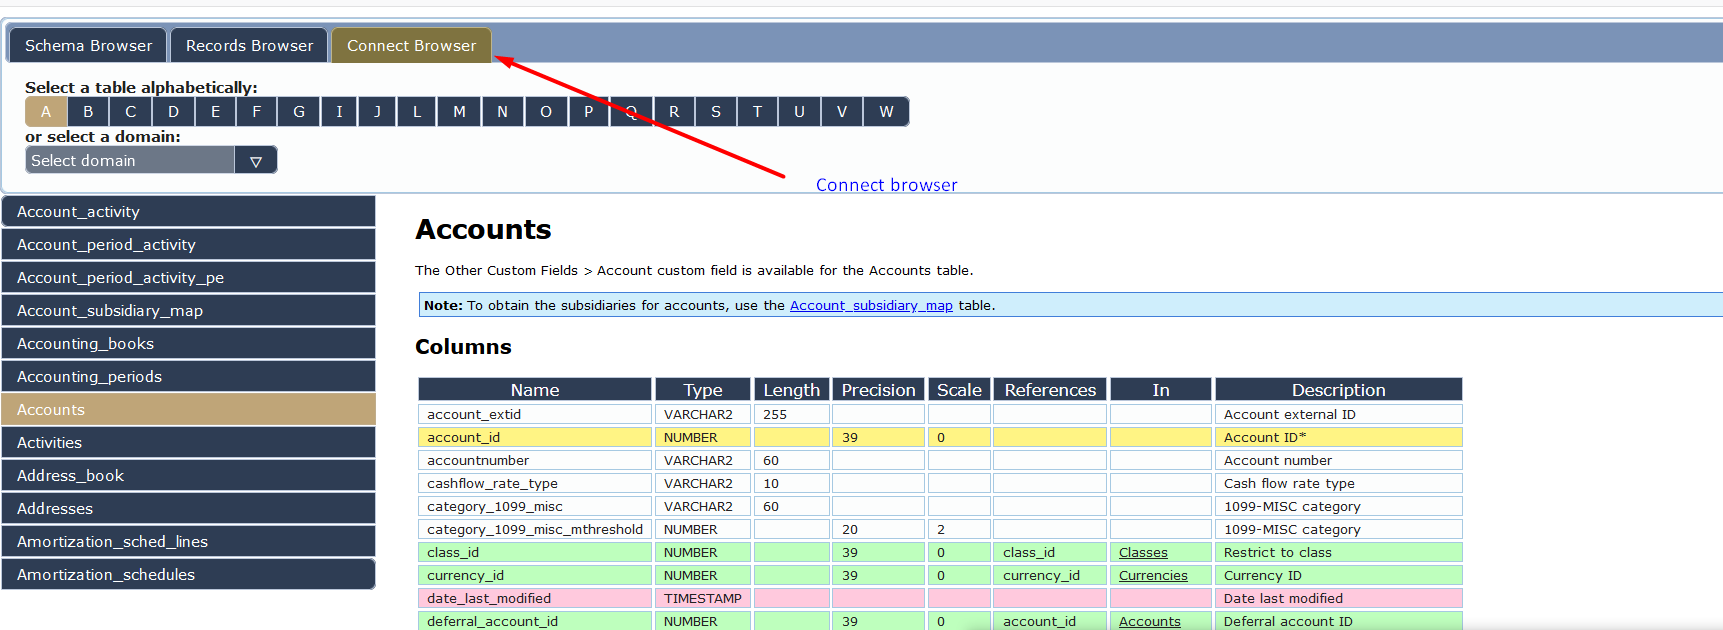Switch to the Records Browser tab
Image resolution: width=1723 pixels, height=630 pixels.
(249, 45)
